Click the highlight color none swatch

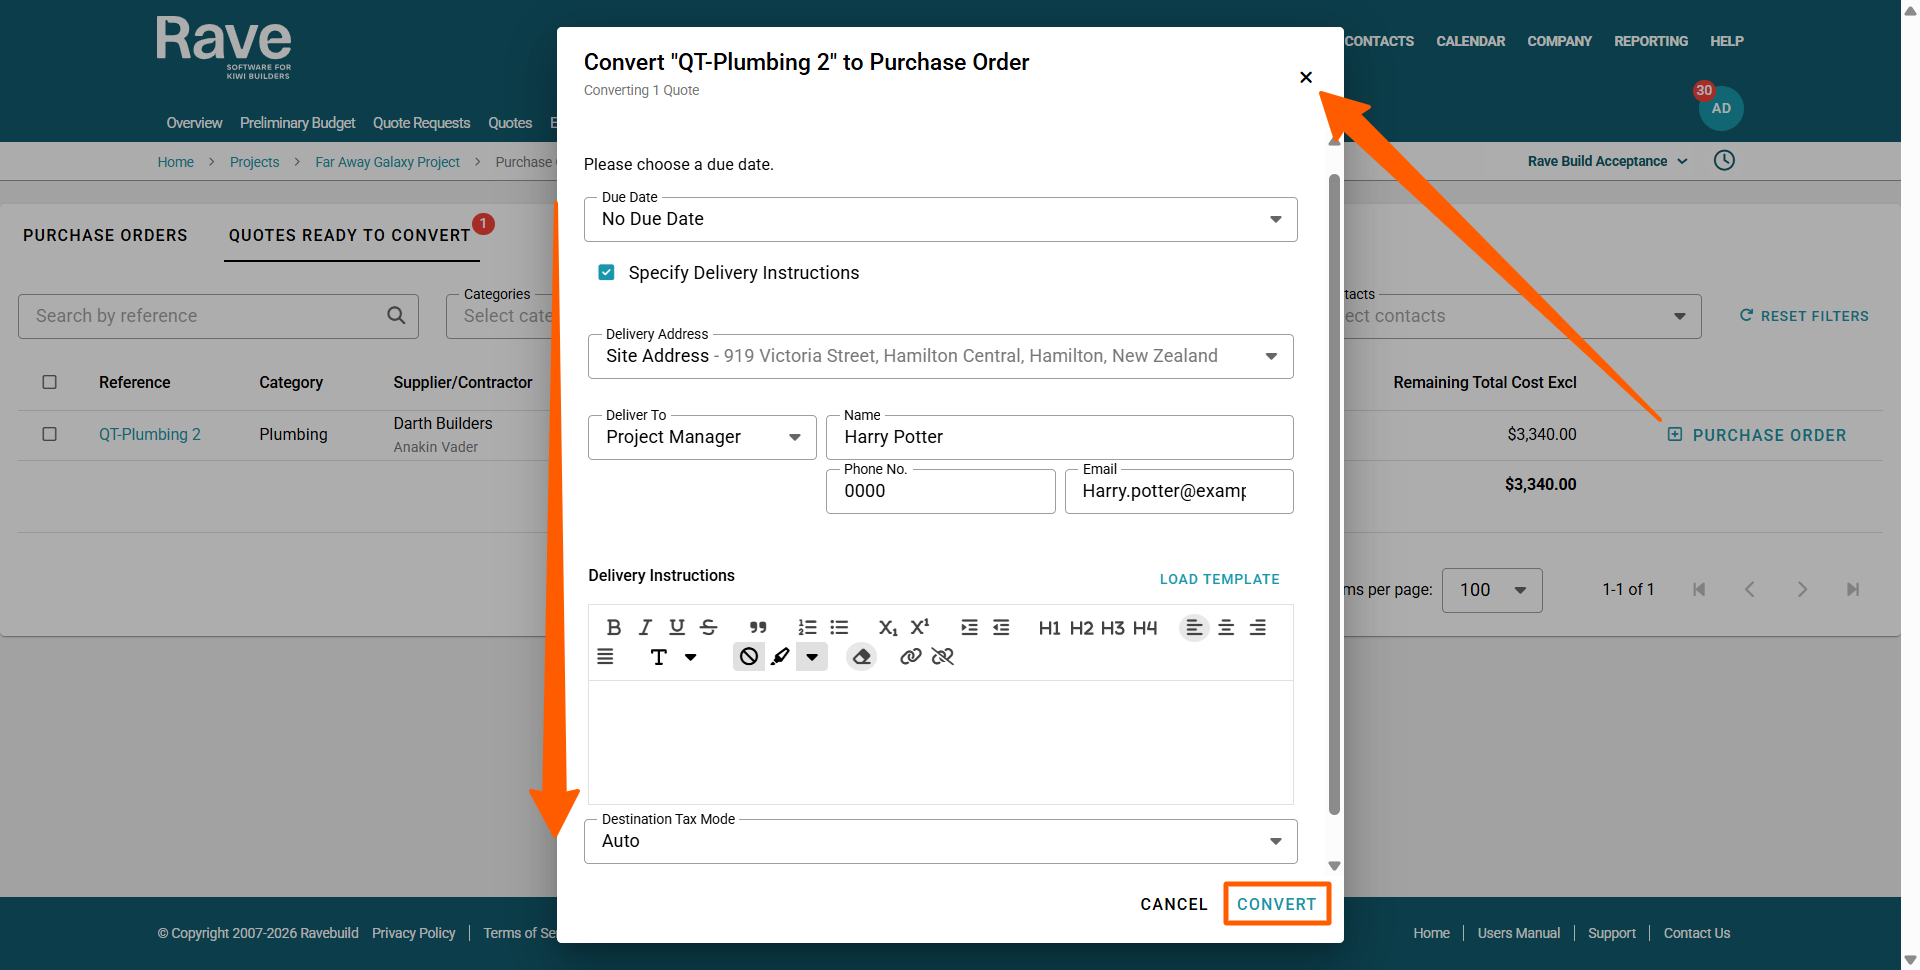pyautogui.click(x=749, y=657)
